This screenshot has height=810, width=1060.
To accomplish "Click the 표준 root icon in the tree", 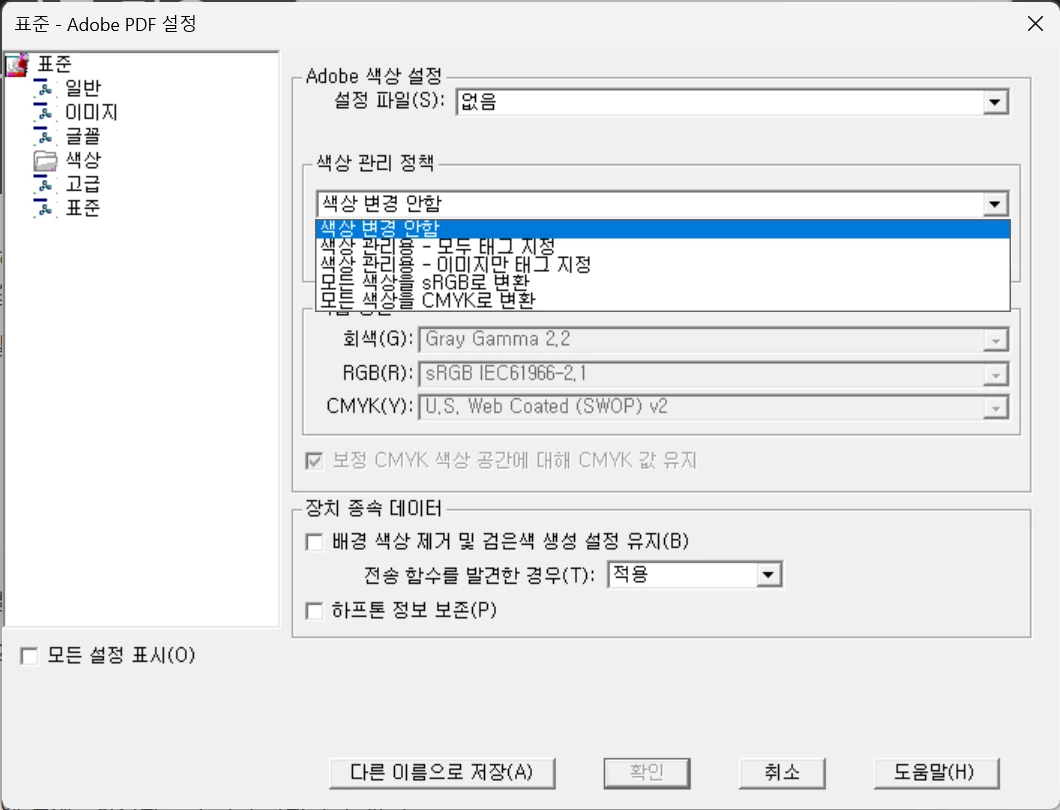I will (x=17, y=65).
